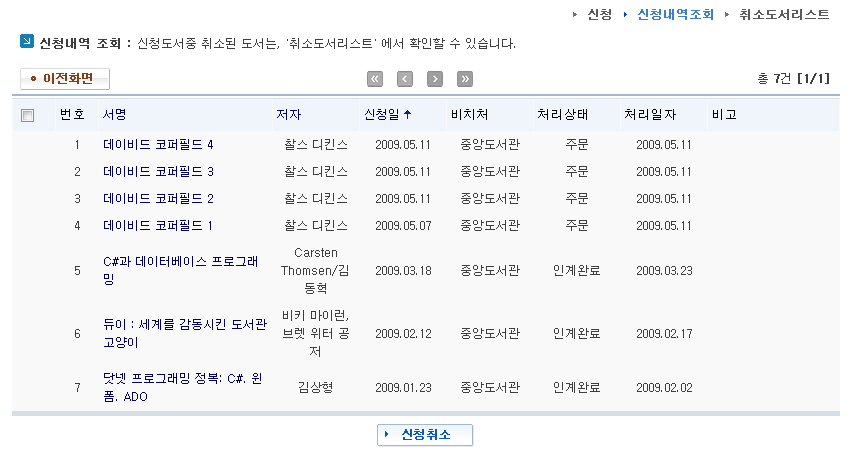Select the 신청내역조회 navigation item
This screenshot has height=461, width=856.
point(675,15)
